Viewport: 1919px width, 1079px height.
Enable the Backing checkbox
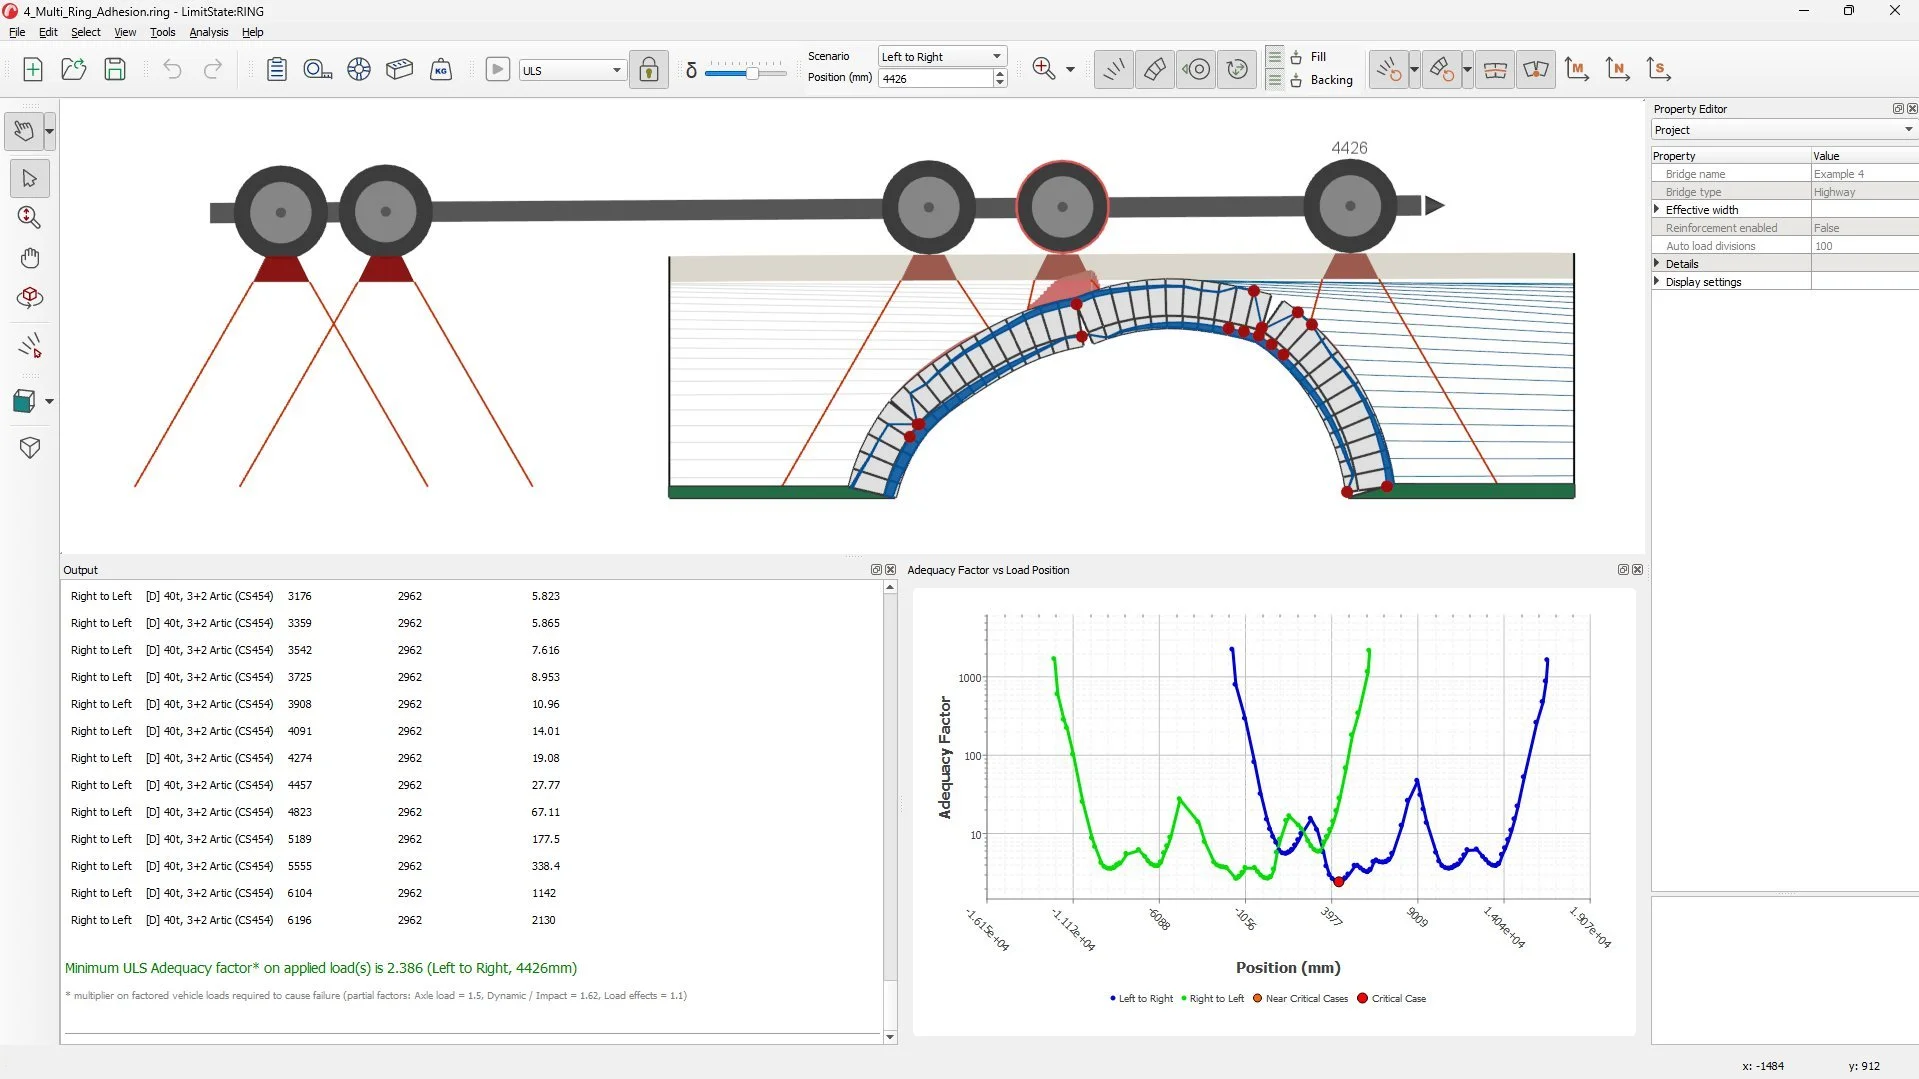click(1294, 80)
